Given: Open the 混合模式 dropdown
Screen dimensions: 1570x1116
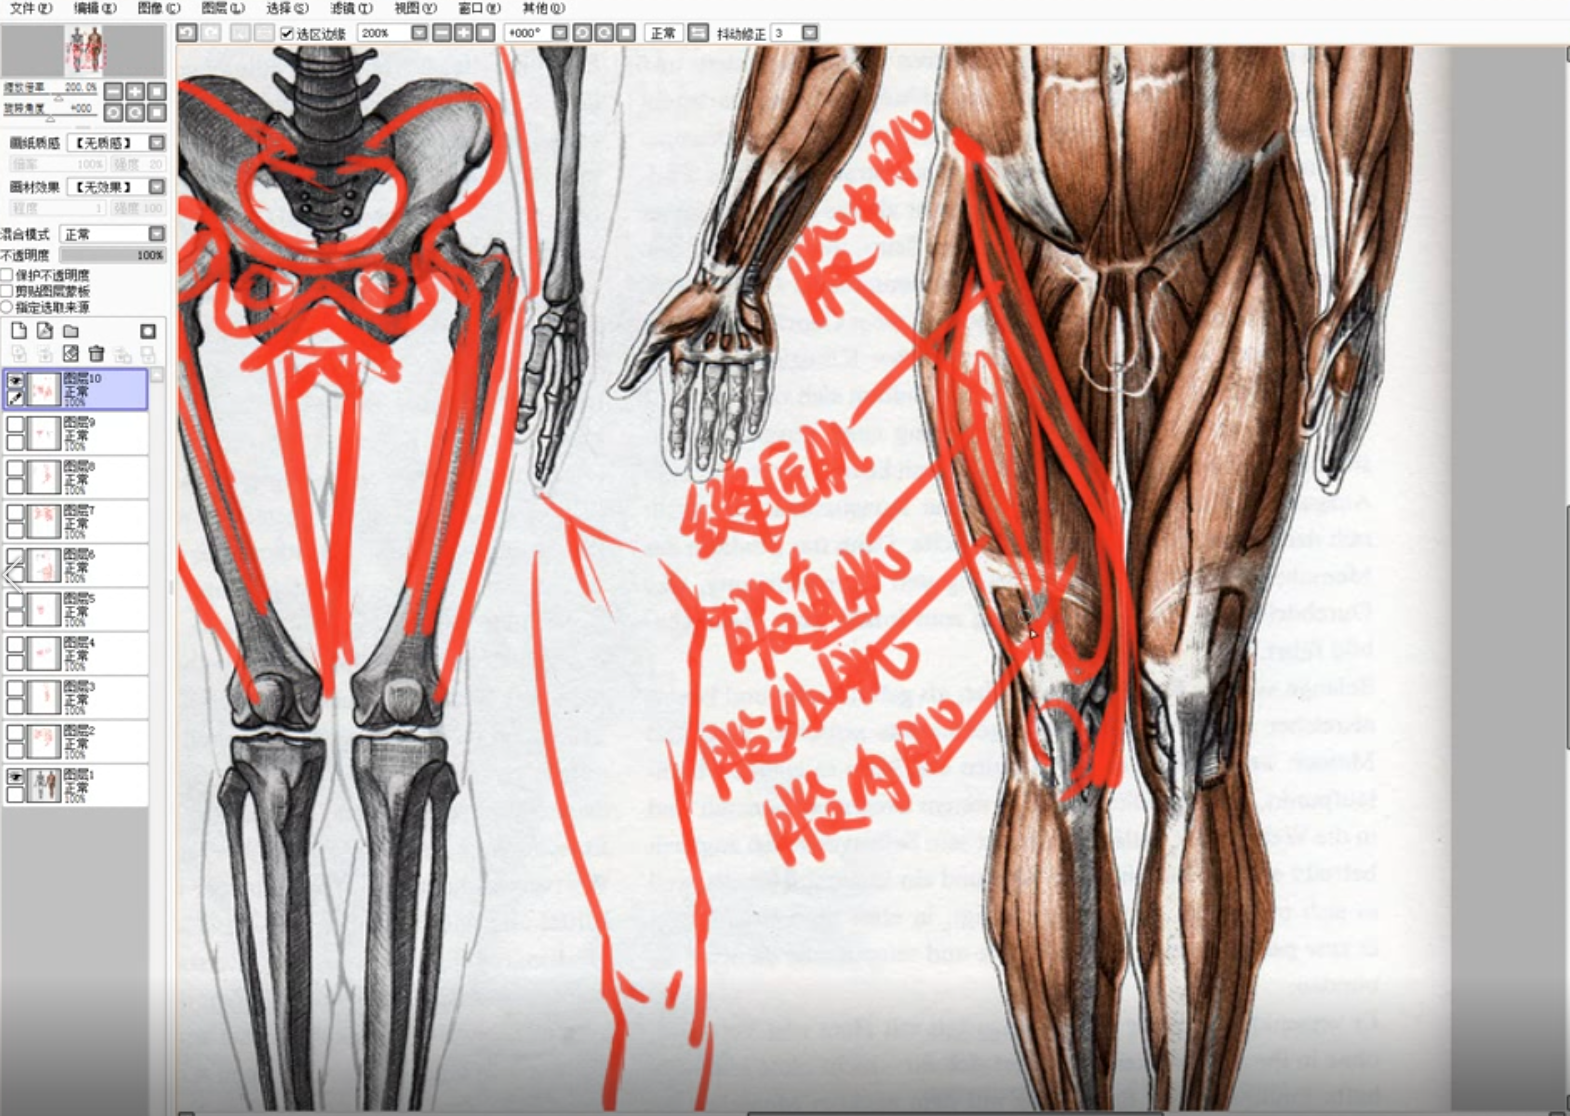Looking at the screenshot, I should pyautogui.click(x=157, y=234).
